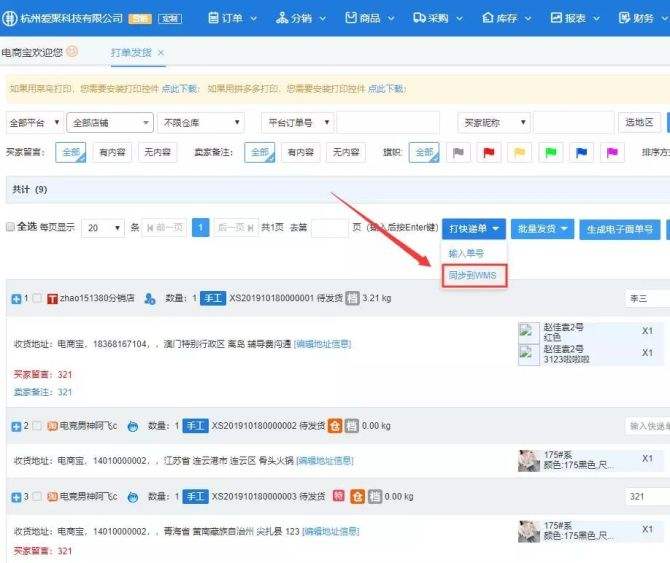
Task: Choose 输入单号 from the dropdown menu
Action: coord(466,253)
